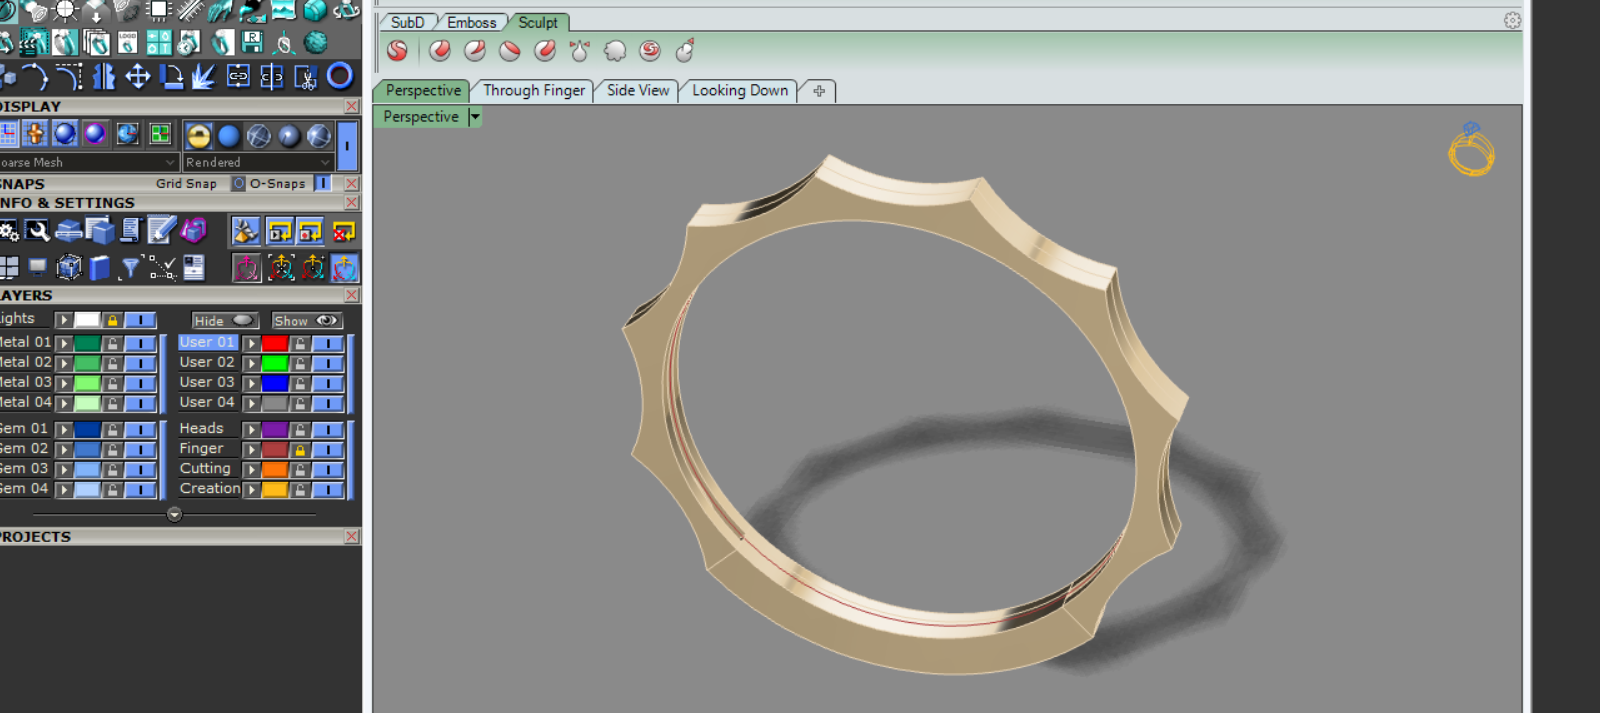Toggle the O-Snaps switch
Viewport: 1600px width, 713px height.
click(323, 184)
